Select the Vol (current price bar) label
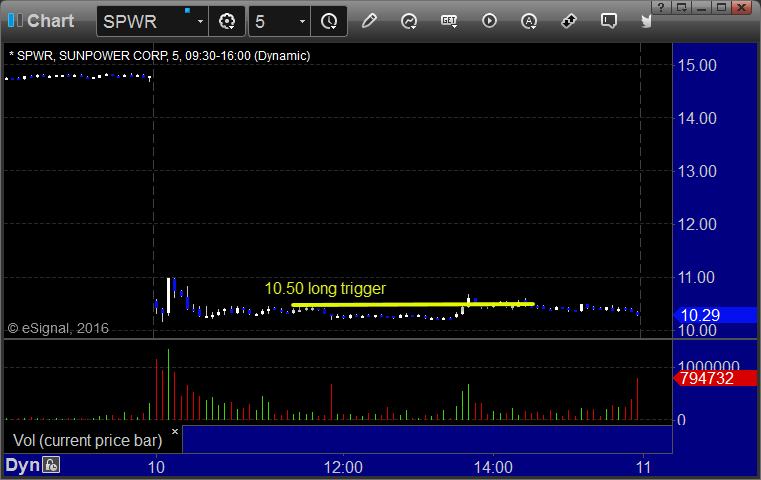Viewport: 761px width, 480px height. tap(88, 440)
